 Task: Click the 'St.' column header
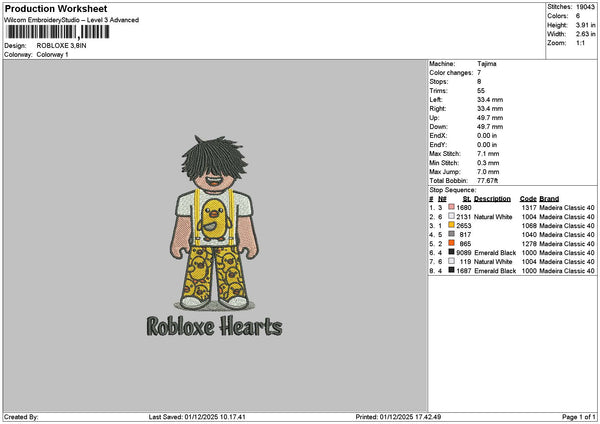tap(467, 199)
